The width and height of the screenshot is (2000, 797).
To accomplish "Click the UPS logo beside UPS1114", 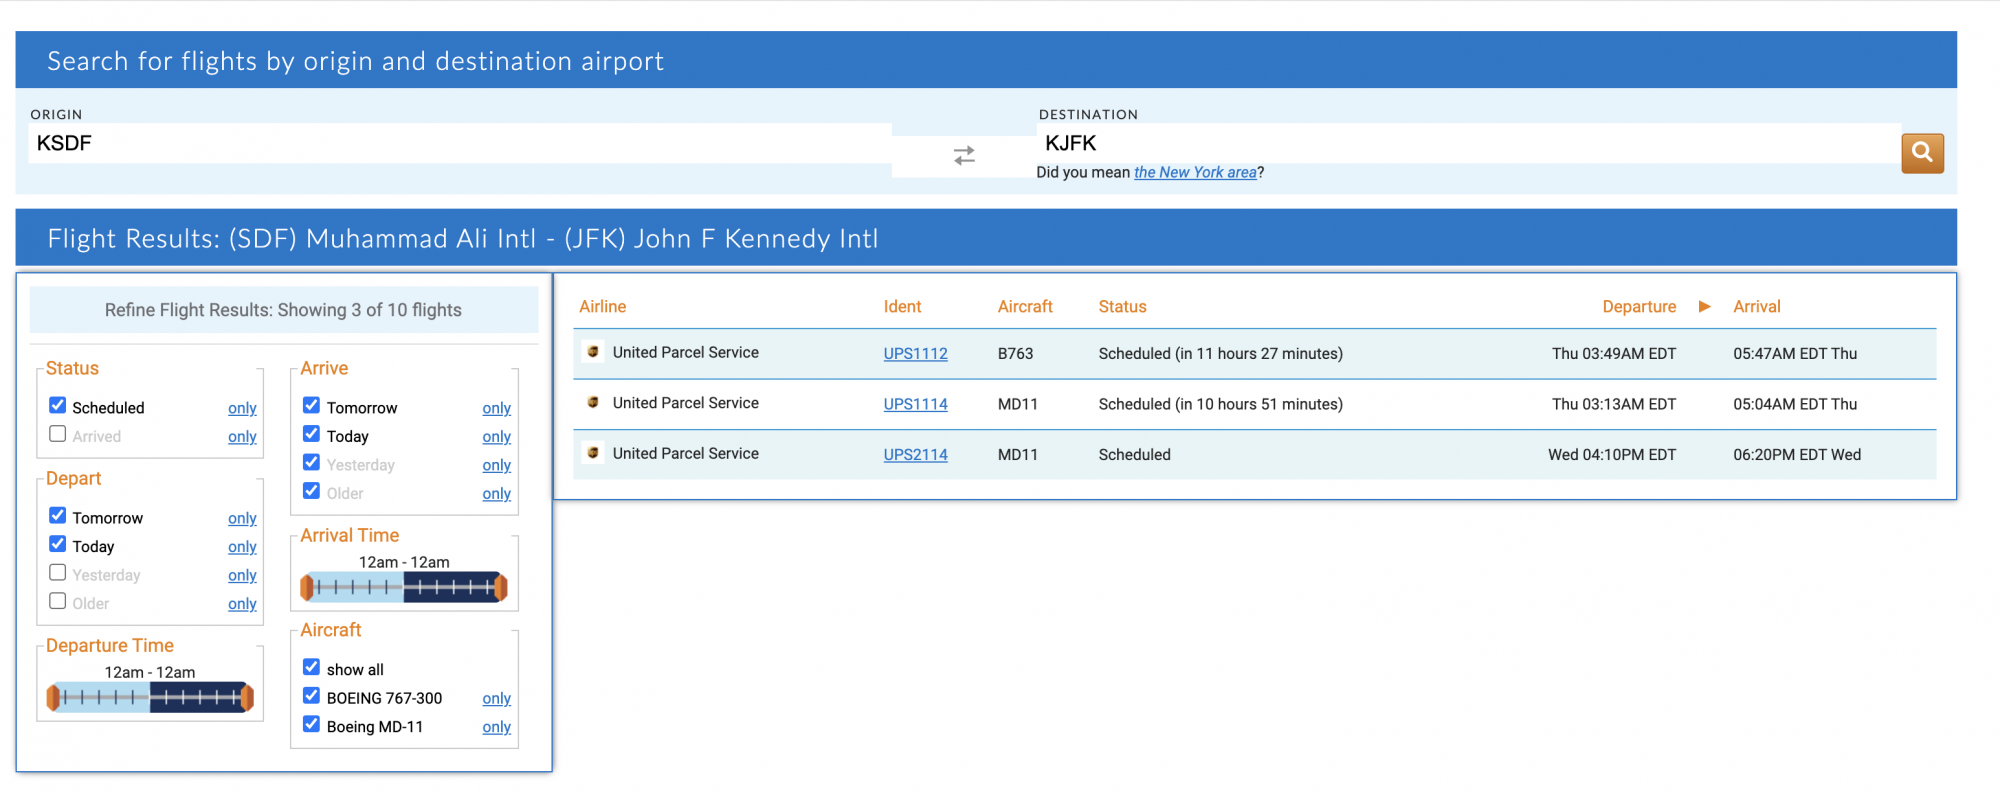I will 593,402.
